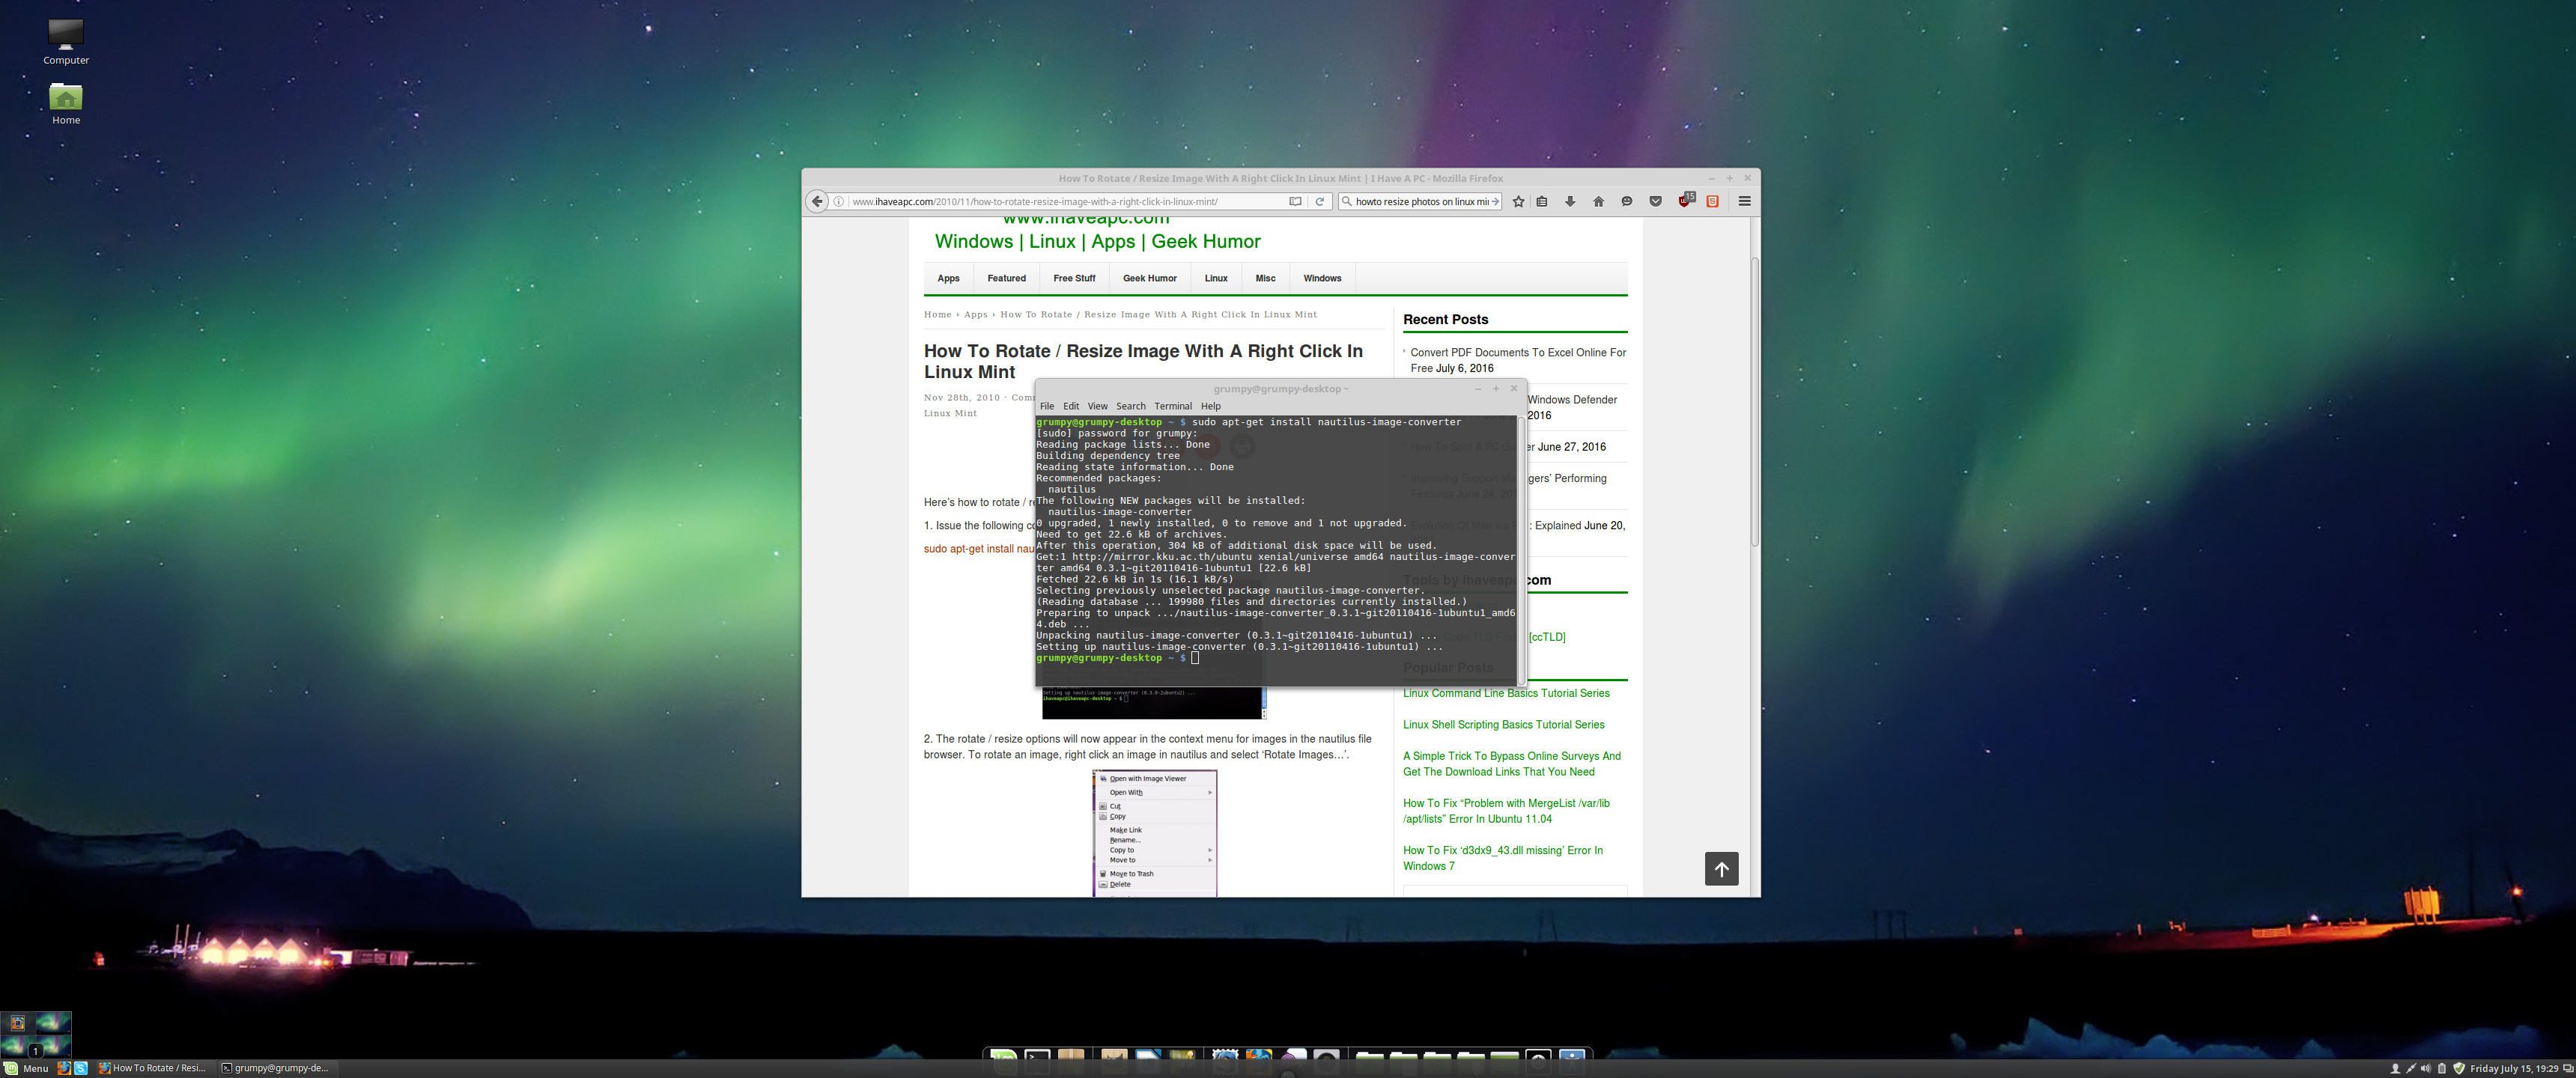This screenshot has width=2576, height=1078.
Task: Open View menu in terminal window
Action: click(1097, 406)
